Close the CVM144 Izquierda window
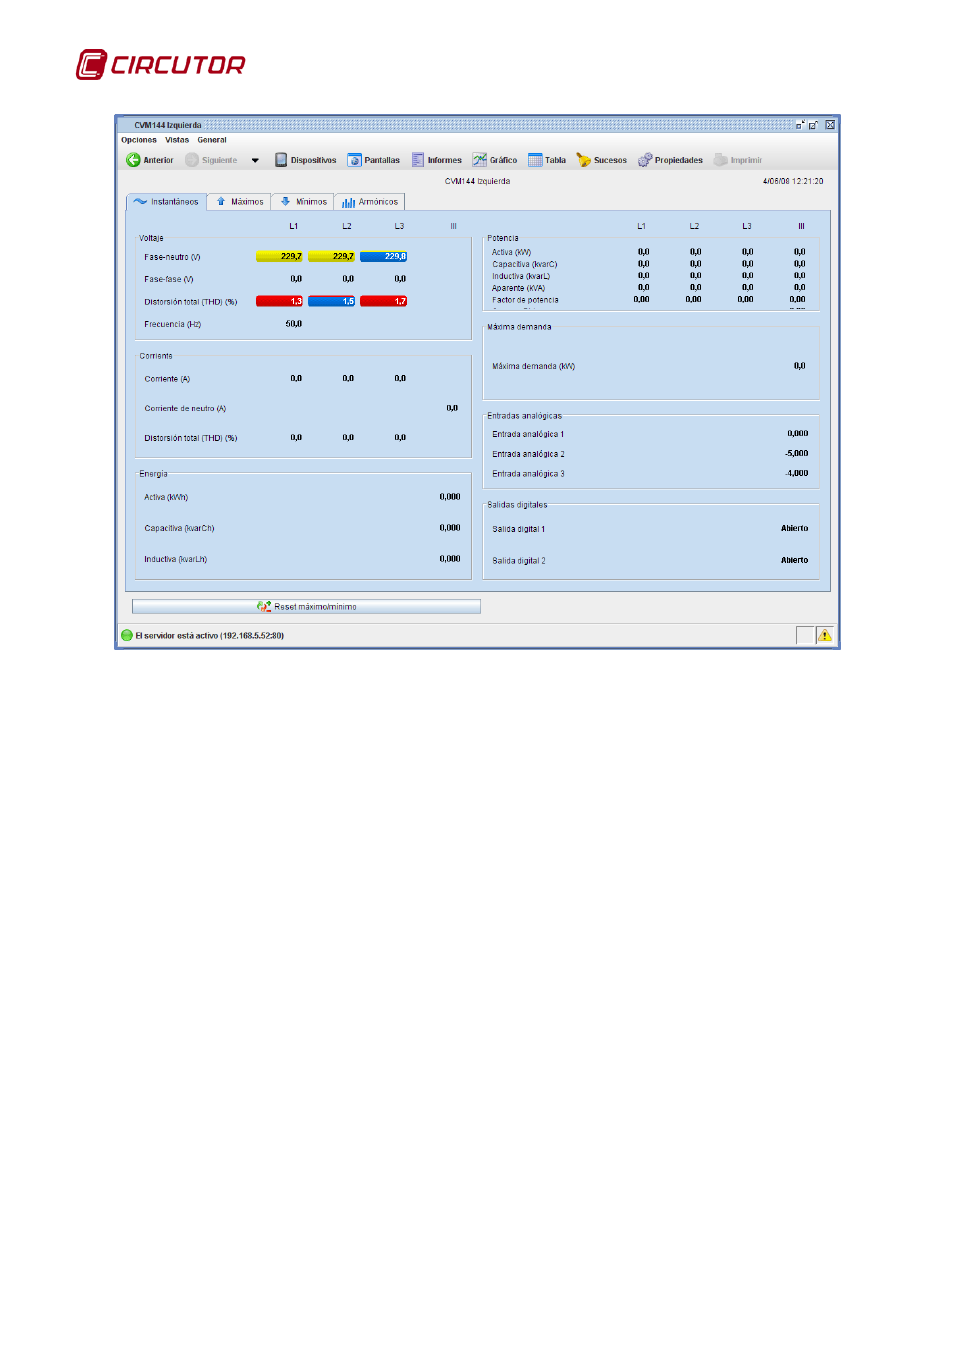Screen dimensions: 955x1350 tap(830, 125)
